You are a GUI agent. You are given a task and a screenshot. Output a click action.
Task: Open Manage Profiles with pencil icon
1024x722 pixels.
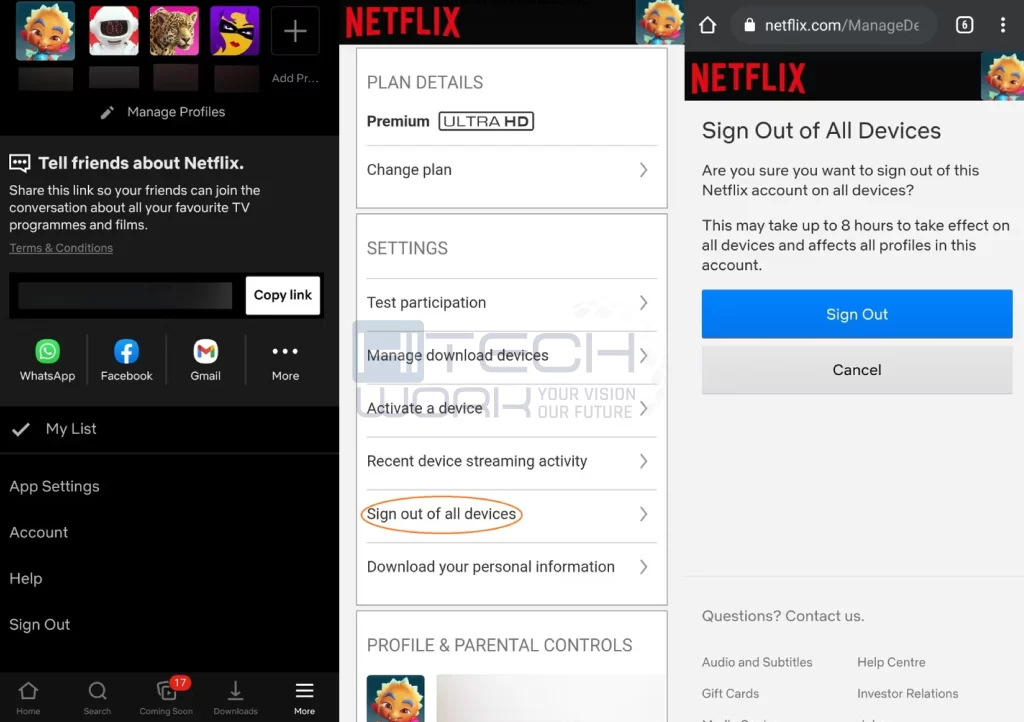tap(163, 112)
